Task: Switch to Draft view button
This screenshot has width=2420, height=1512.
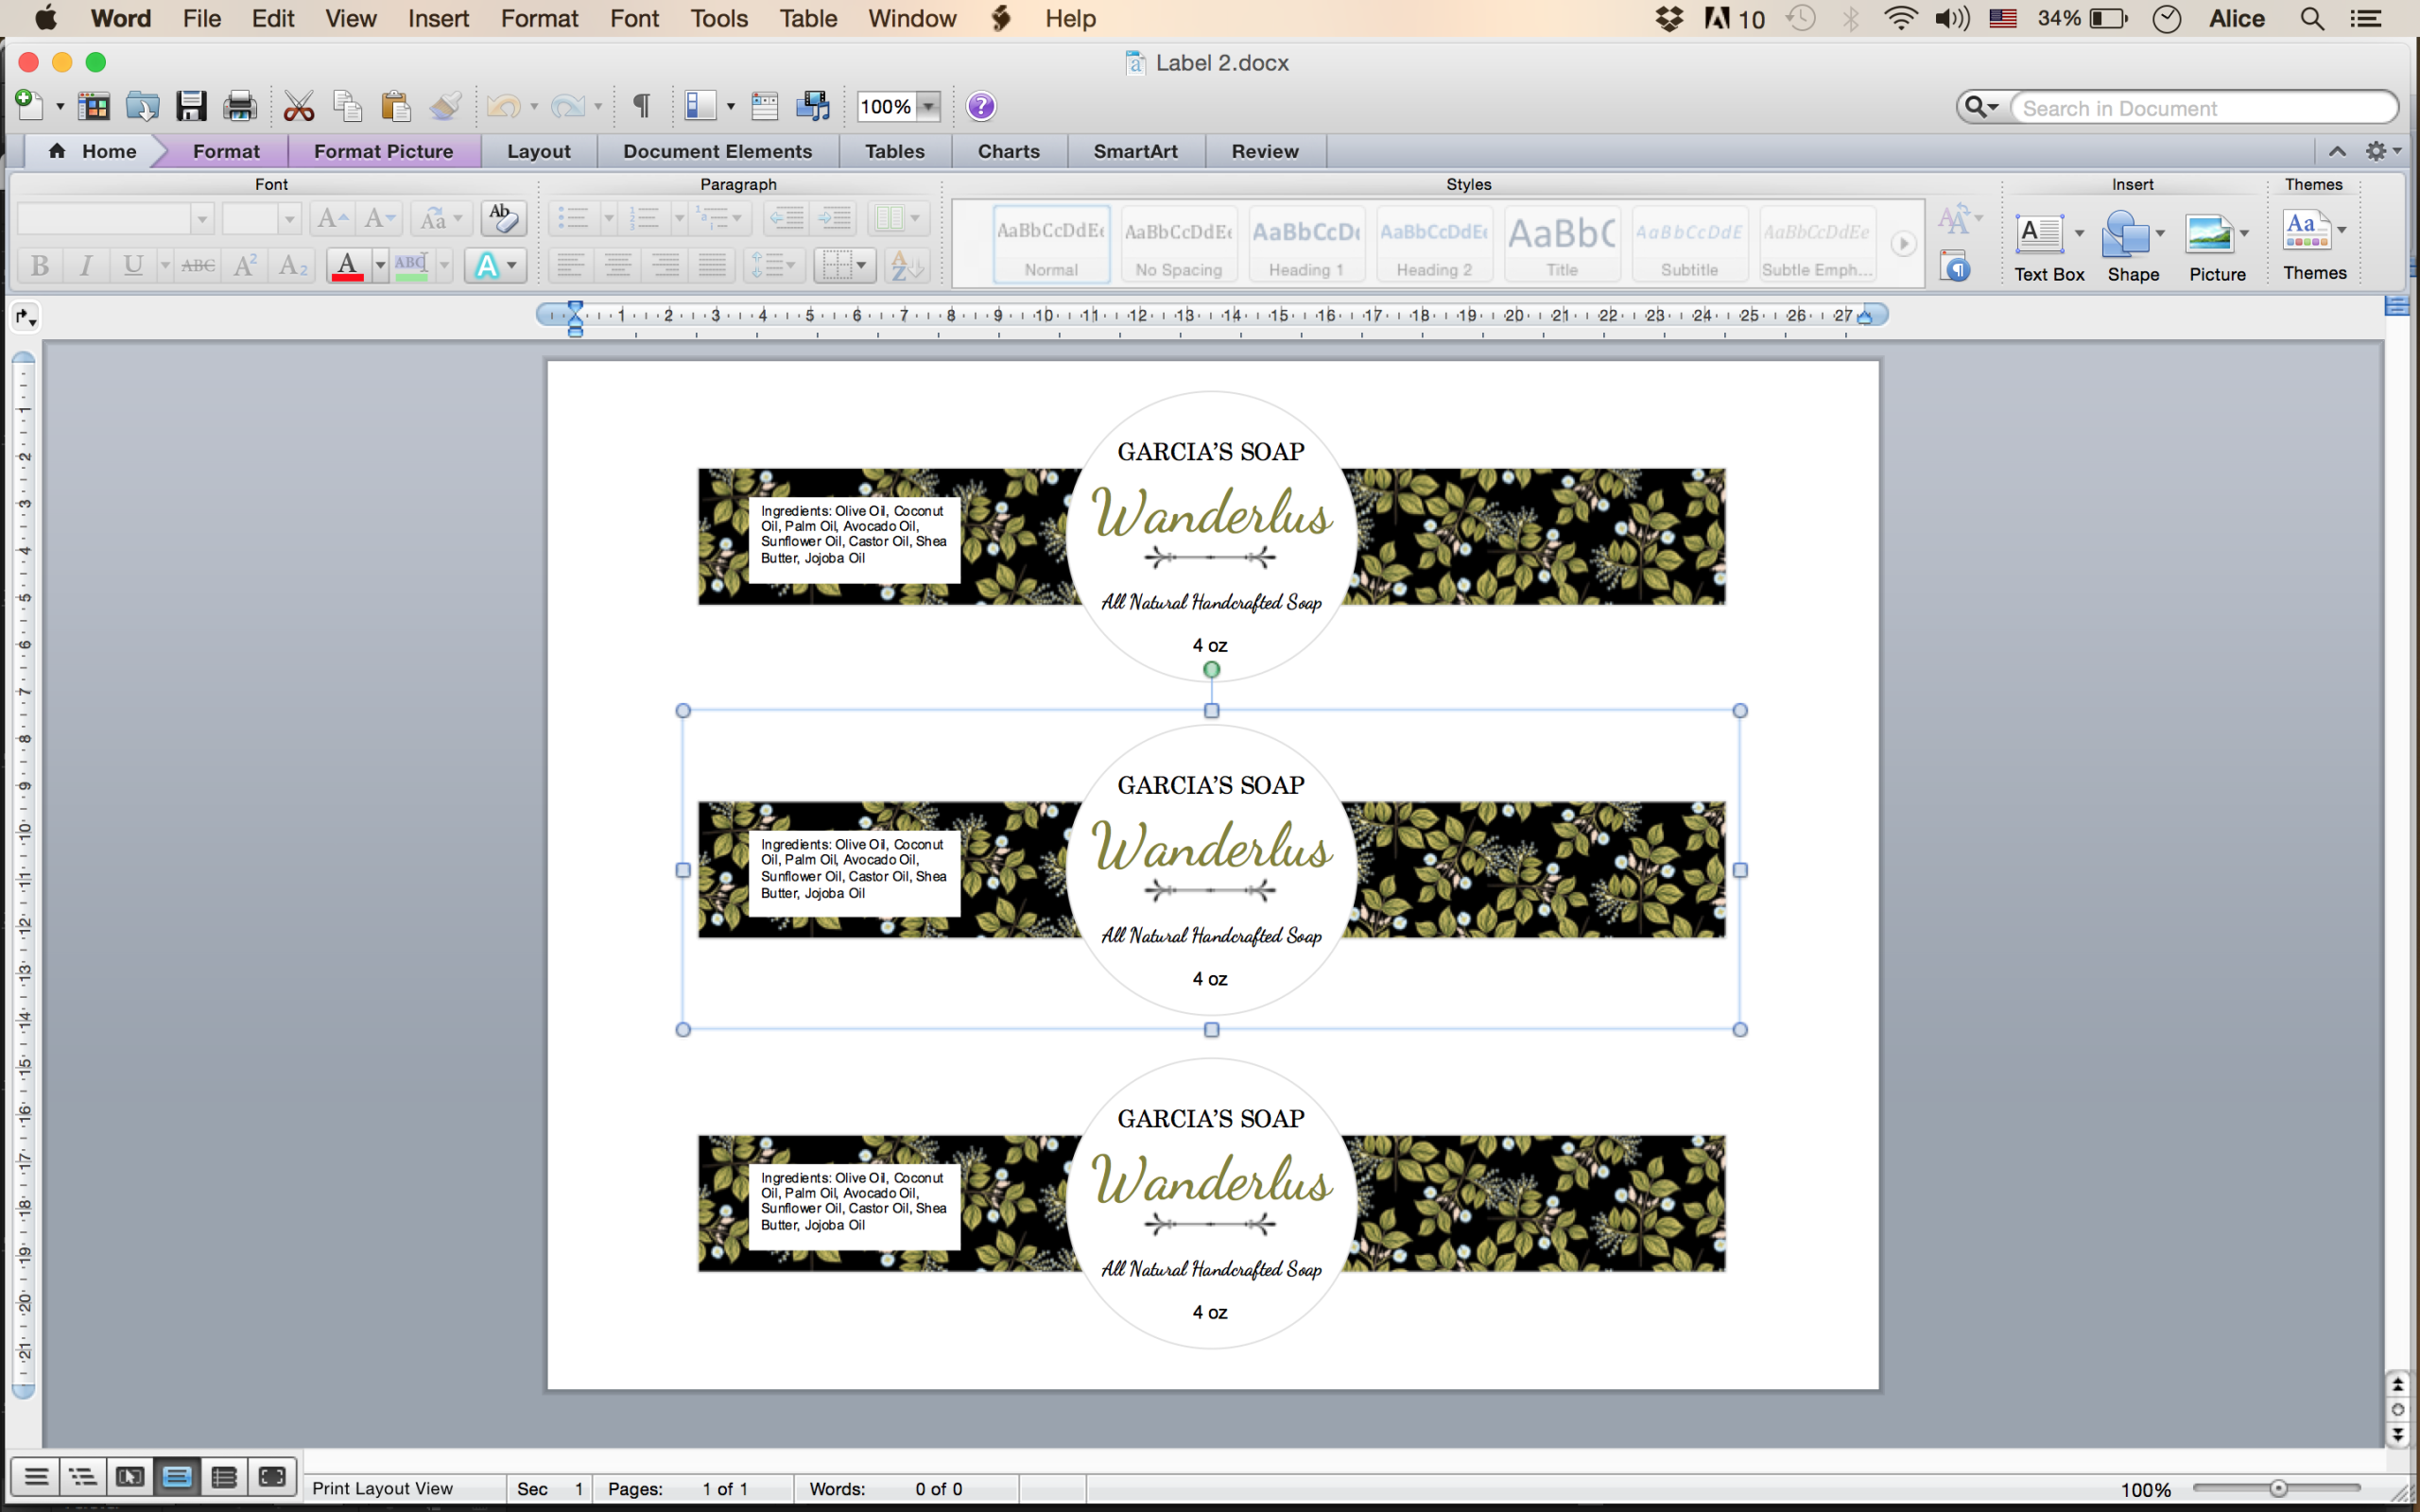Action: (x=36, y=1476)
